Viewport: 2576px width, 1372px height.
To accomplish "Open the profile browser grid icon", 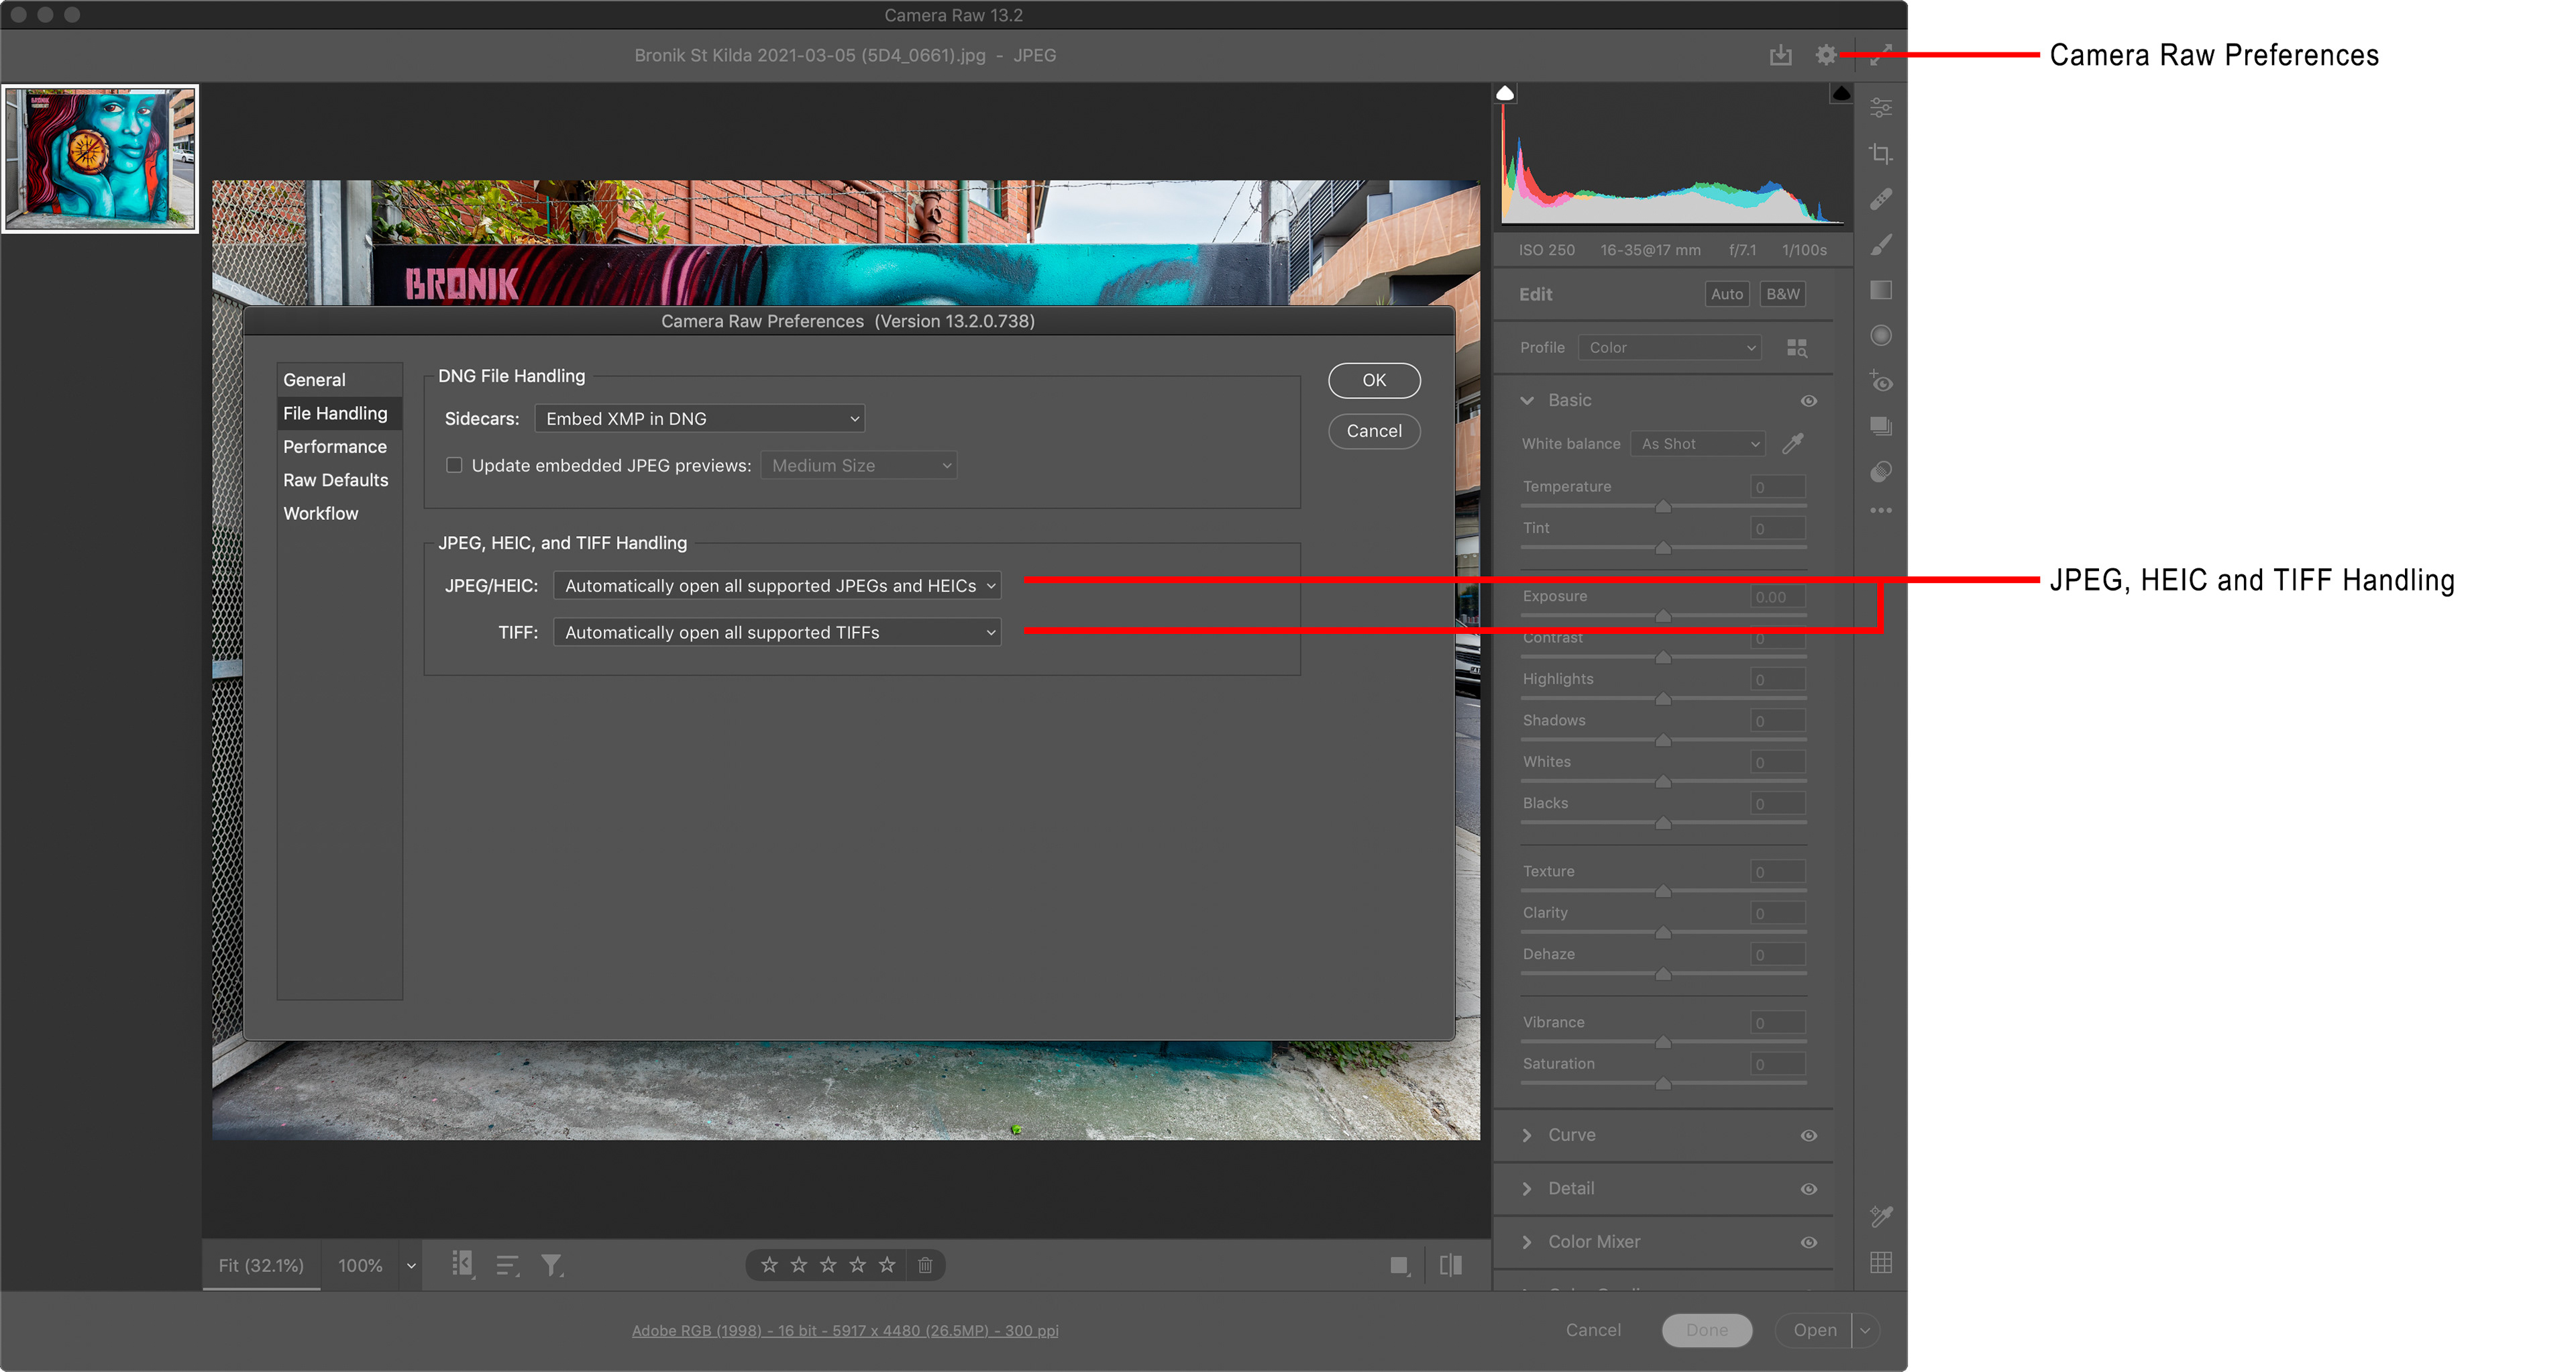I will (1796, 348).
